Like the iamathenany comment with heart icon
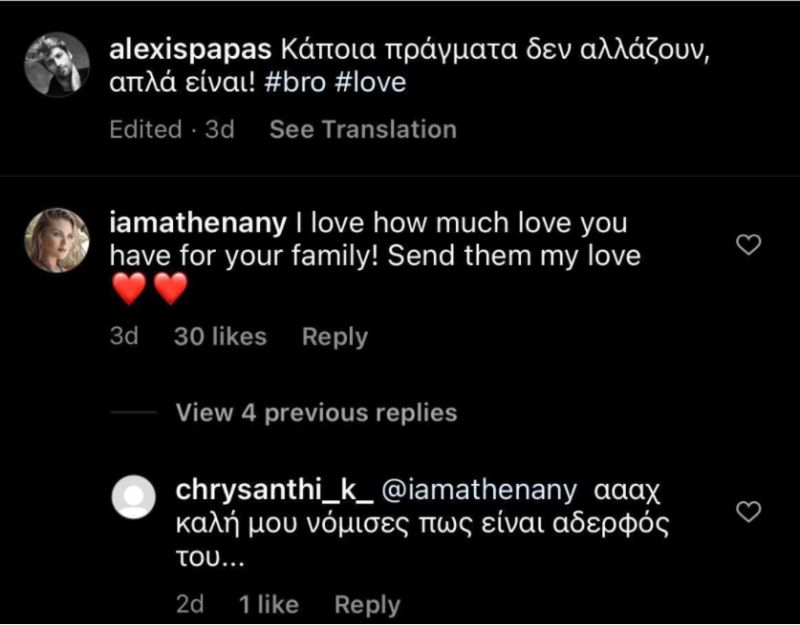The height and width of the screenshot is (625, 800). tap(748, 245)
